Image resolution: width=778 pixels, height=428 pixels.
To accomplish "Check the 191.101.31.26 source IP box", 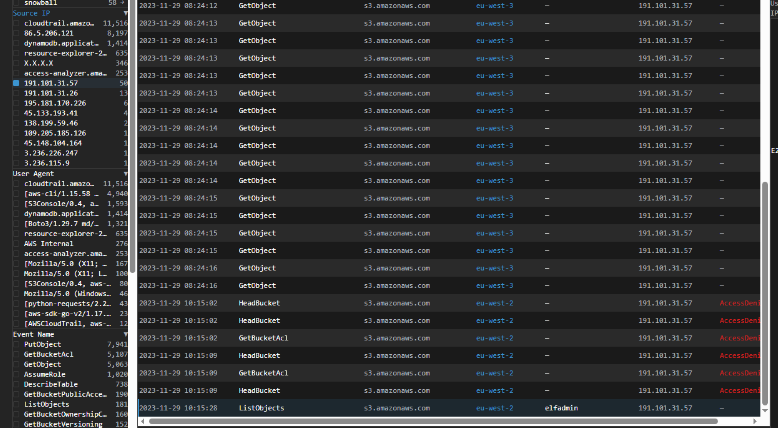I will 16,93.
